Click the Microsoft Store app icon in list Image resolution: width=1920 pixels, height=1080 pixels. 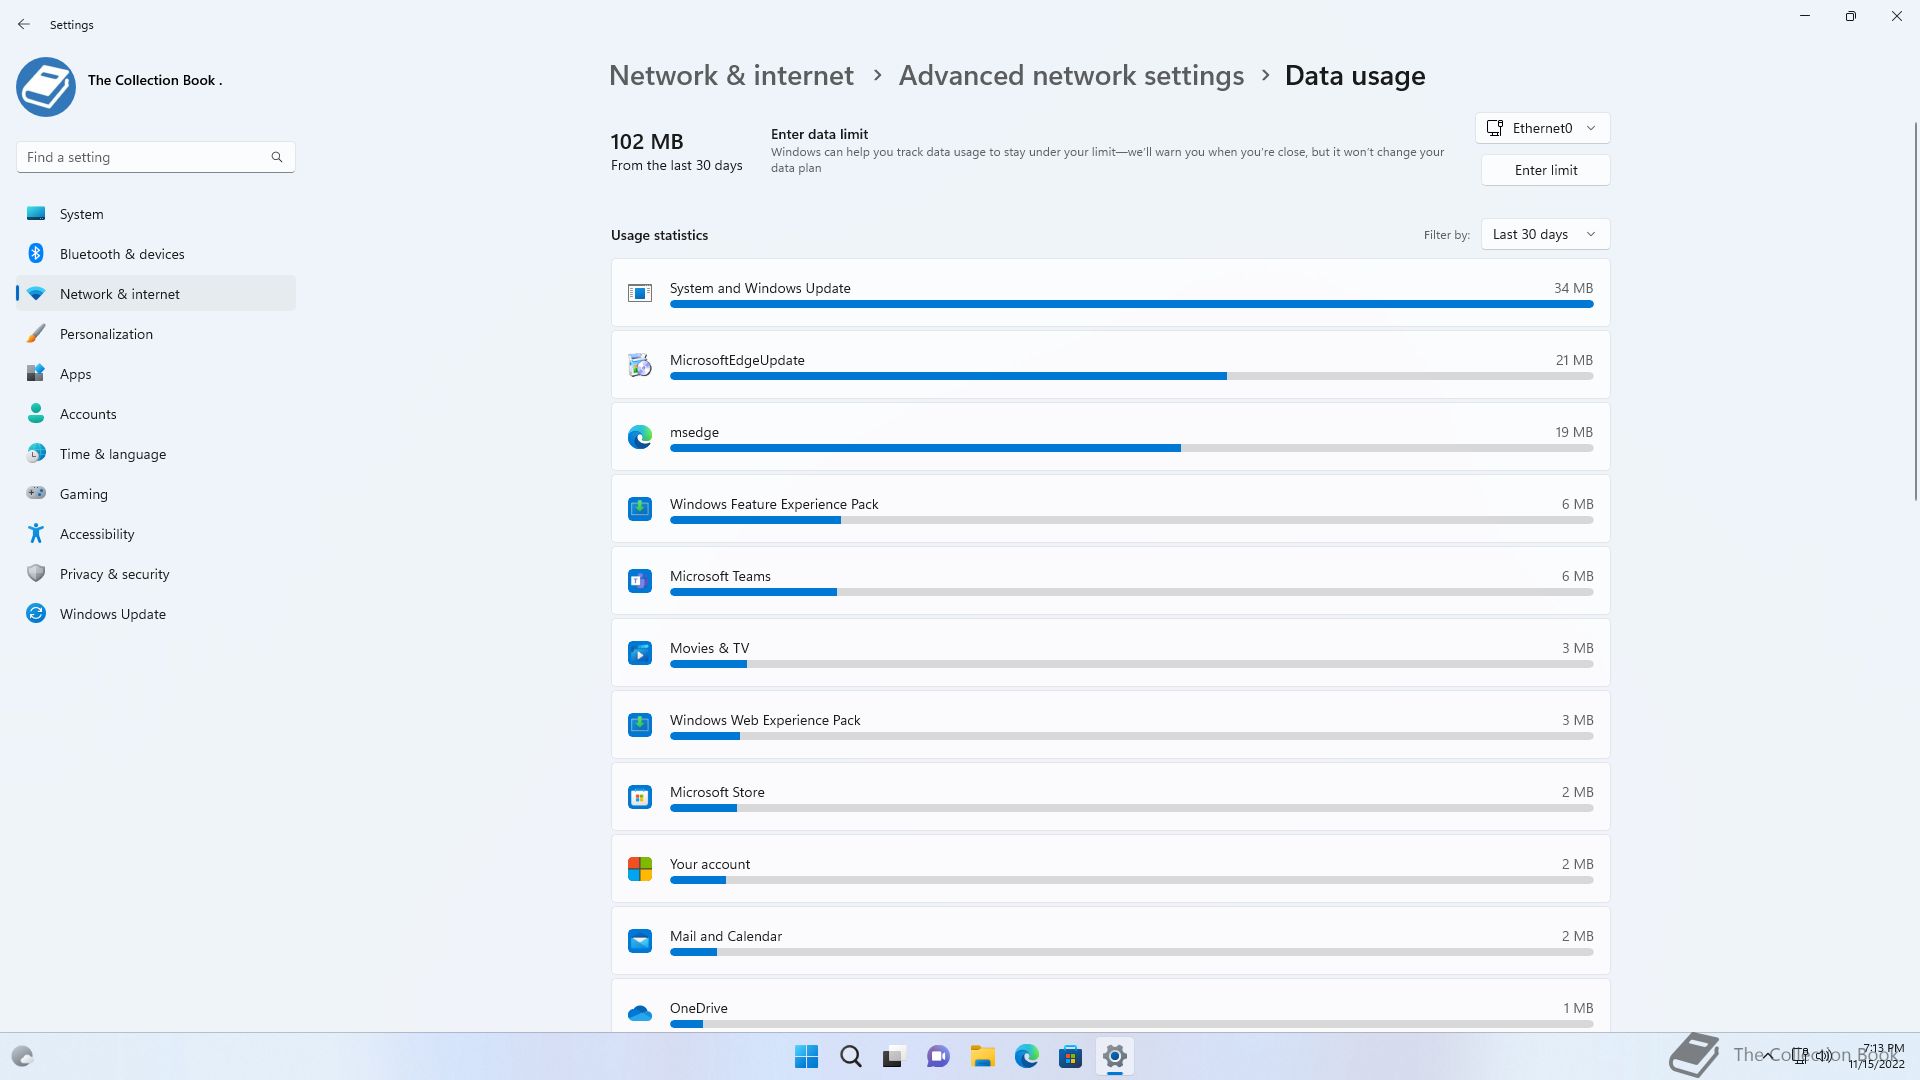click(640, 797)
